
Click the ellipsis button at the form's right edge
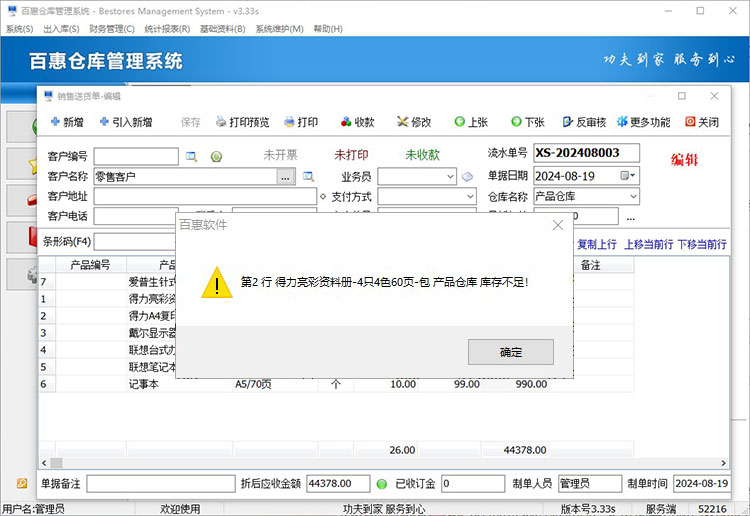[630, 217]
